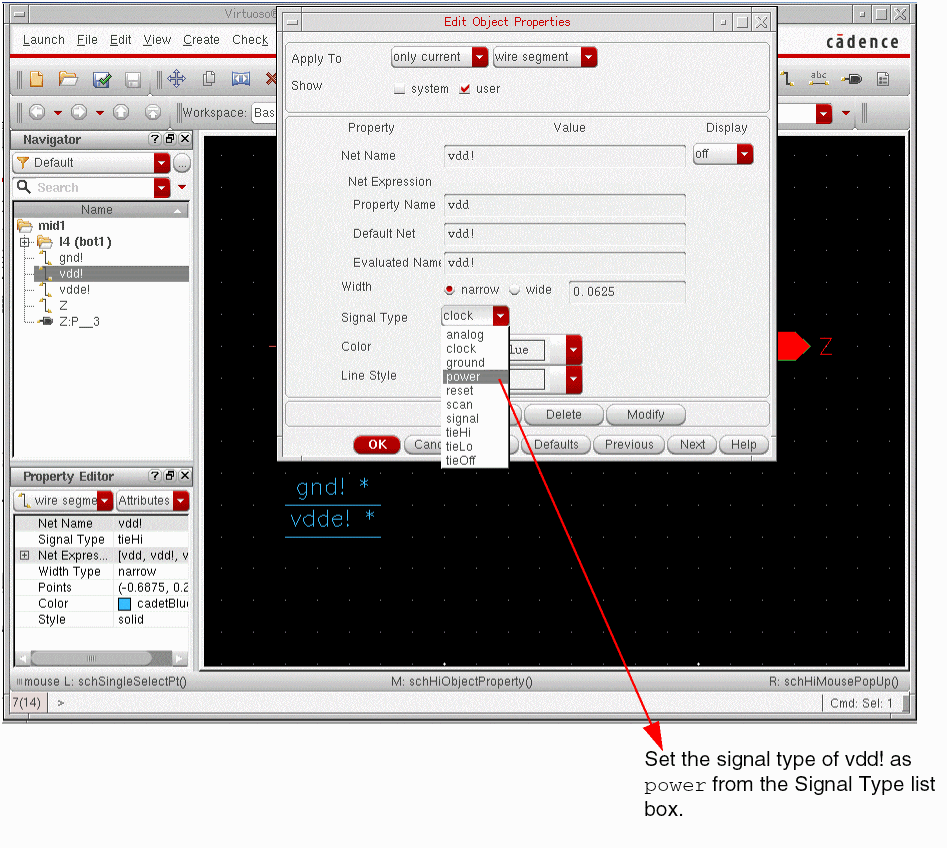Open the Edit menu

pos(120,40)
